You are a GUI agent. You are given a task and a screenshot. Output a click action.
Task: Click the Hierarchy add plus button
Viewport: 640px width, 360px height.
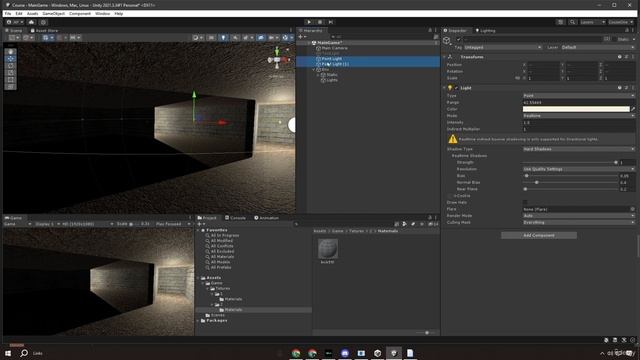(301, 37)
